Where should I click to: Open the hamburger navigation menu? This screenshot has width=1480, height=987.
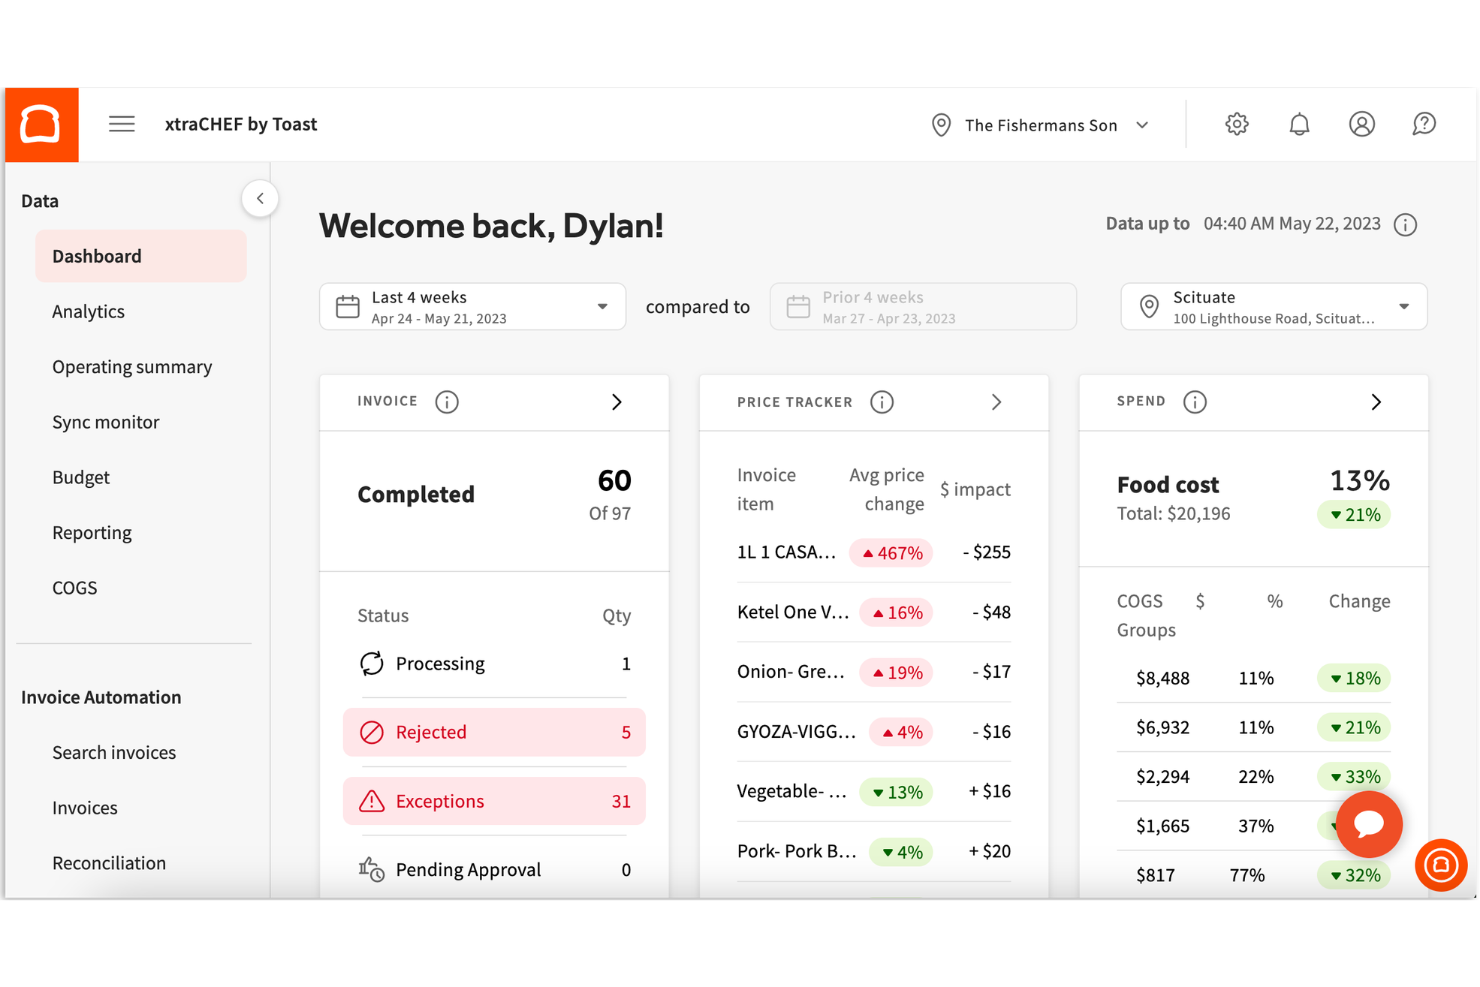[x=121, y=123]
